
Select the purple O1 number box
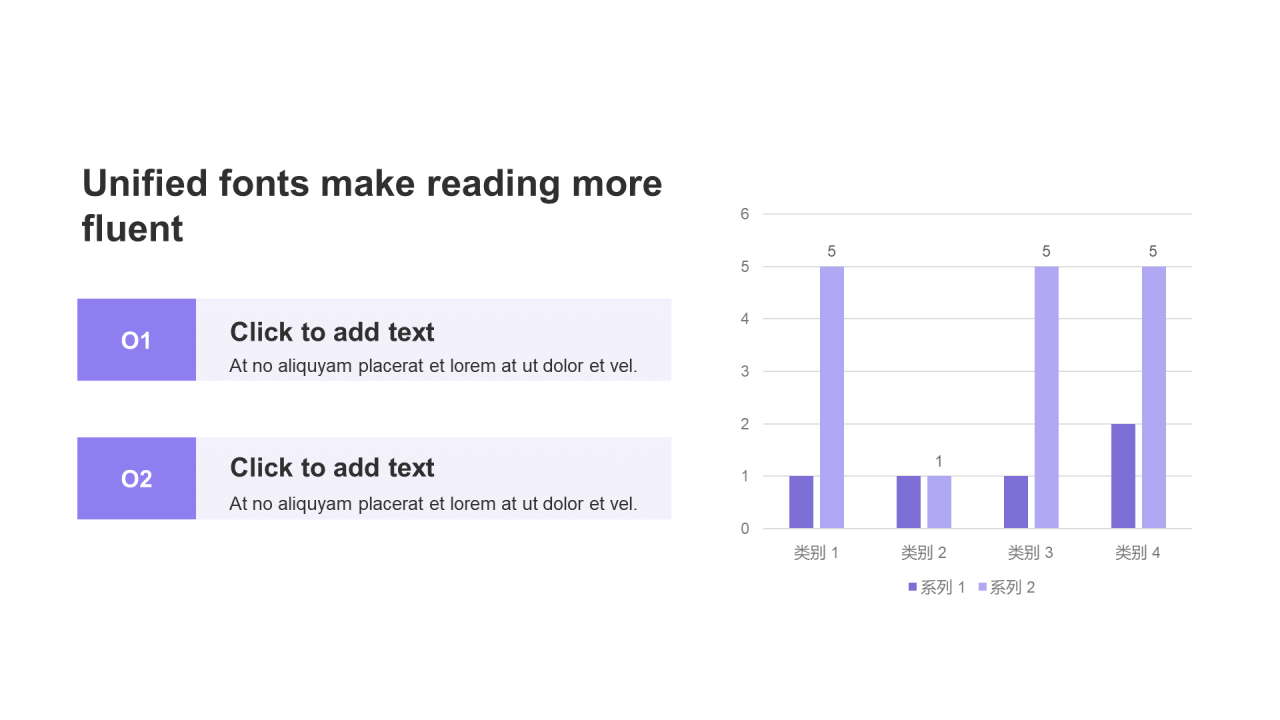(136, 340)
